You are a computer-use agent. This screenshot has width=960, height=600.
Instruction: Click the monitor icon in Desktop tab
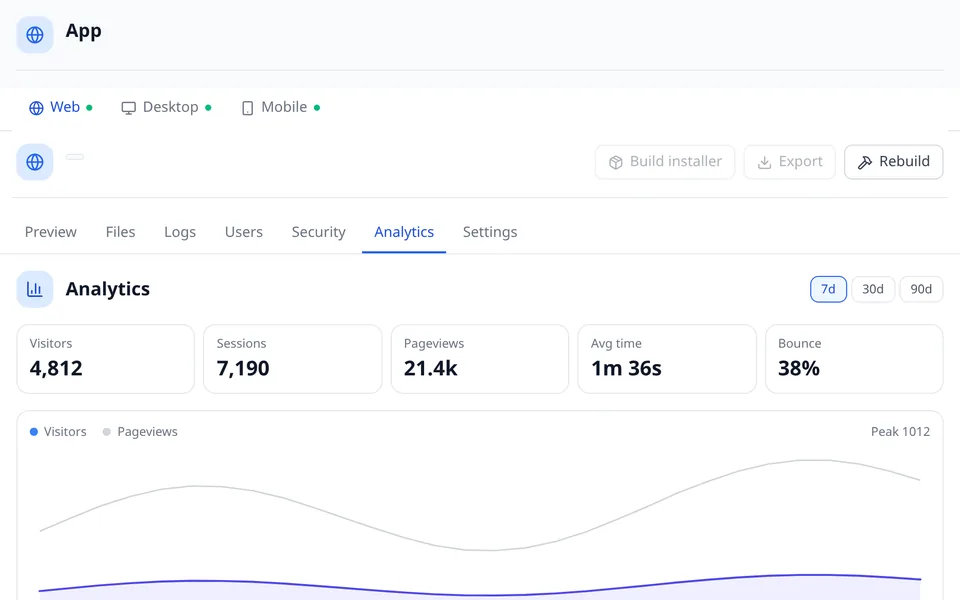pos(129,108)
